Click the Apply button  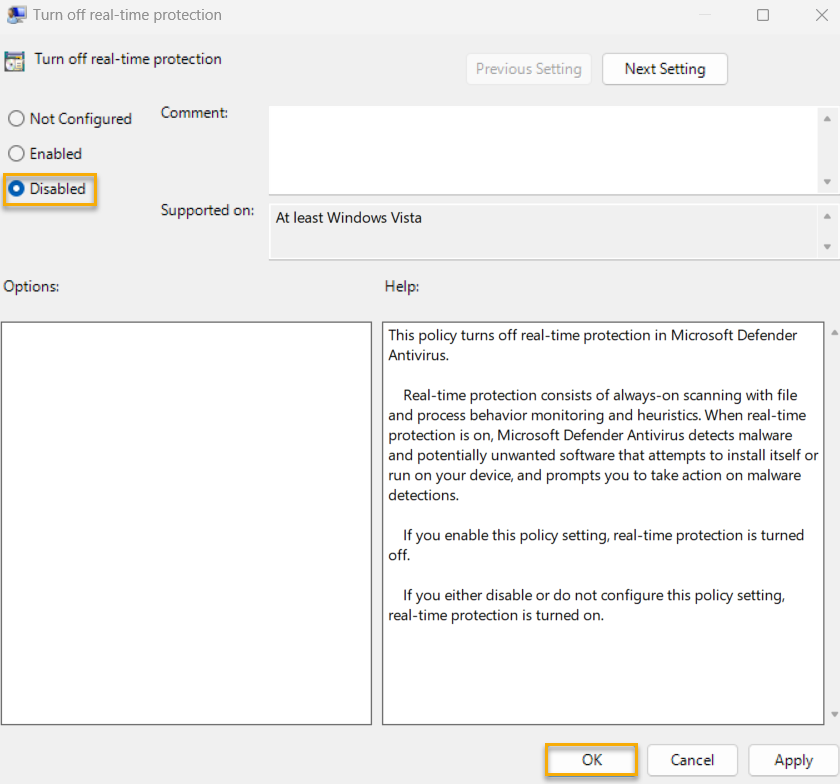tap(793, 760)
